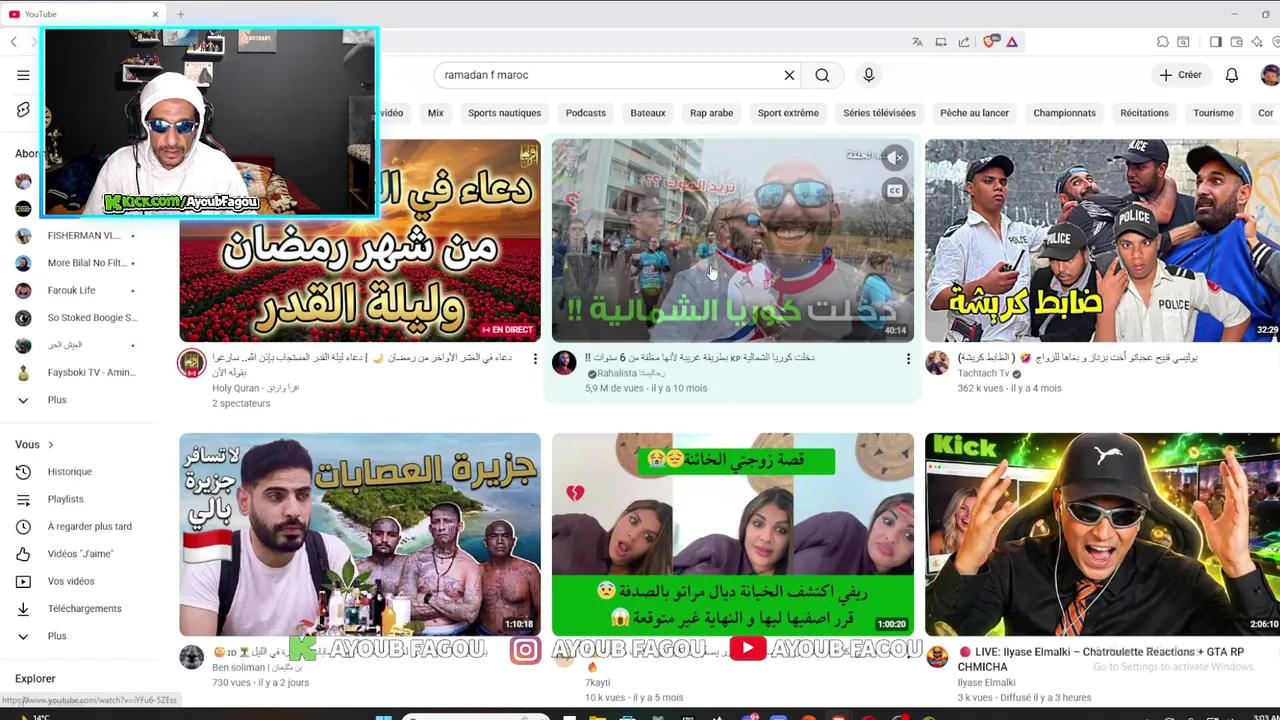Open options menu for Holy Quran video
This screenshot has height=720, width=1280.
(x=535, y=358)
